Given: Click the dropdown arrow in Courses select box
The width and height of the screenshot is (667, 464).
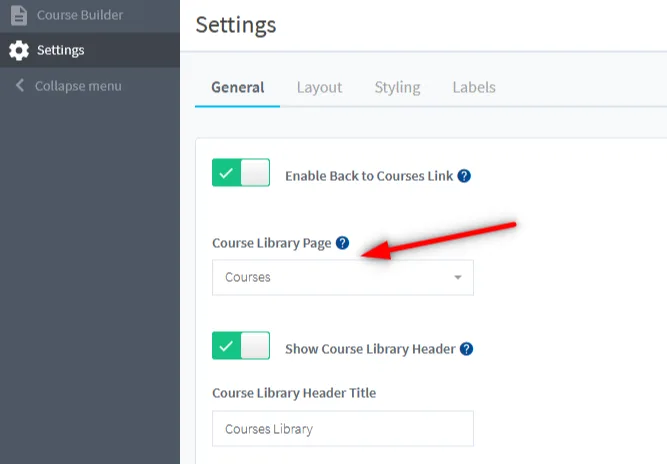Looking at the screenshot, I should (x=458, y=278).
